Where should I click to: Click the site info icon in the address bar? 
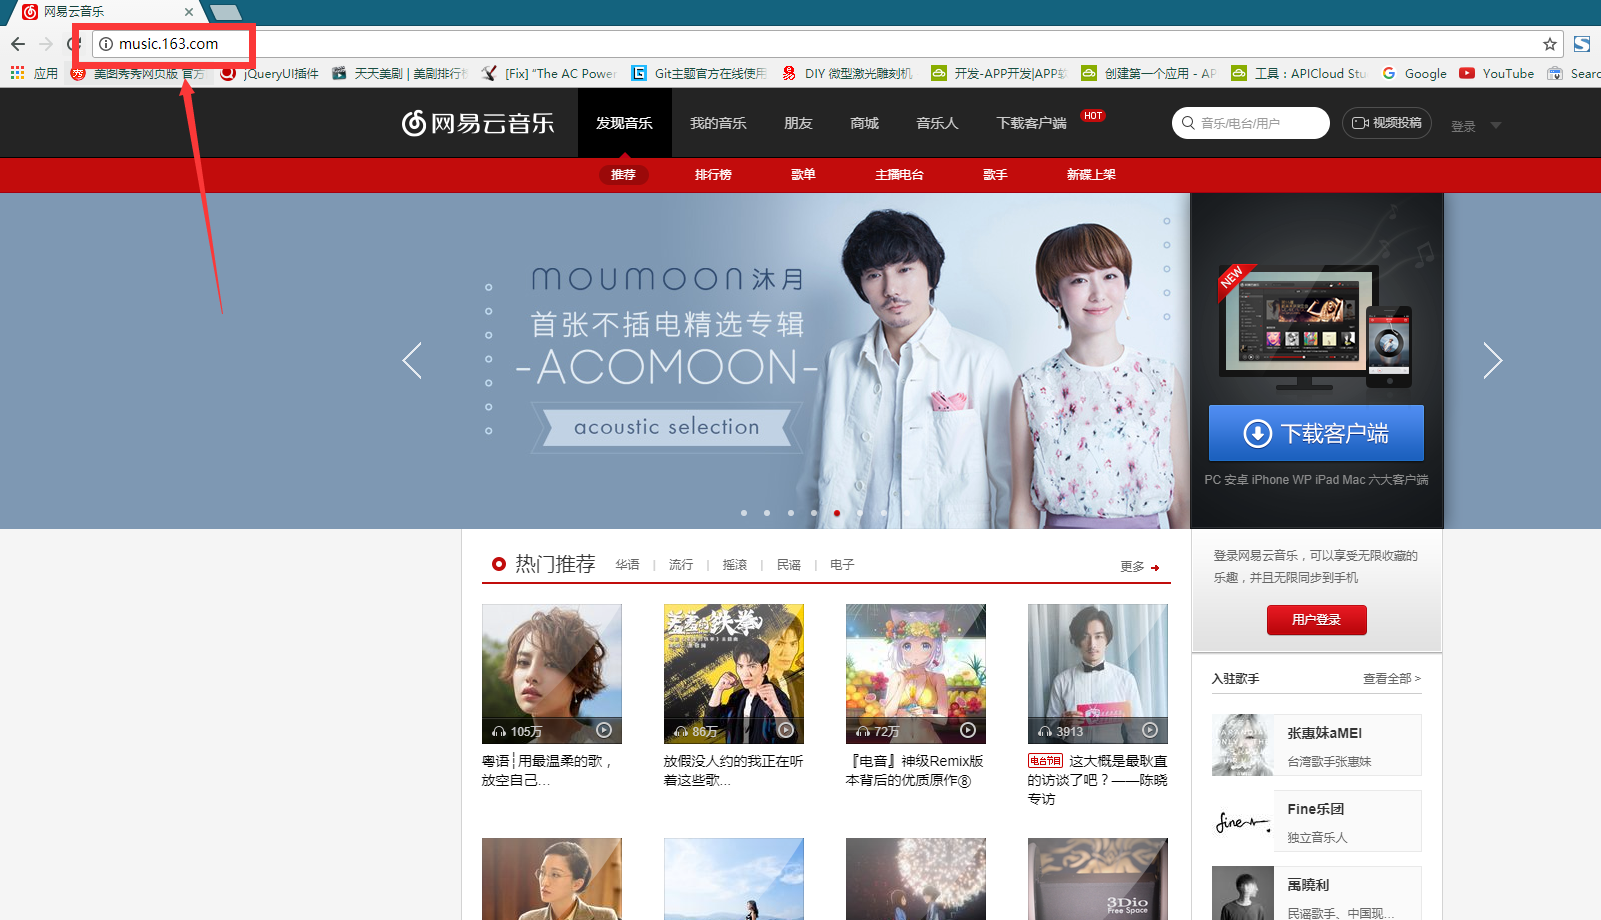[x=106, y=44]
